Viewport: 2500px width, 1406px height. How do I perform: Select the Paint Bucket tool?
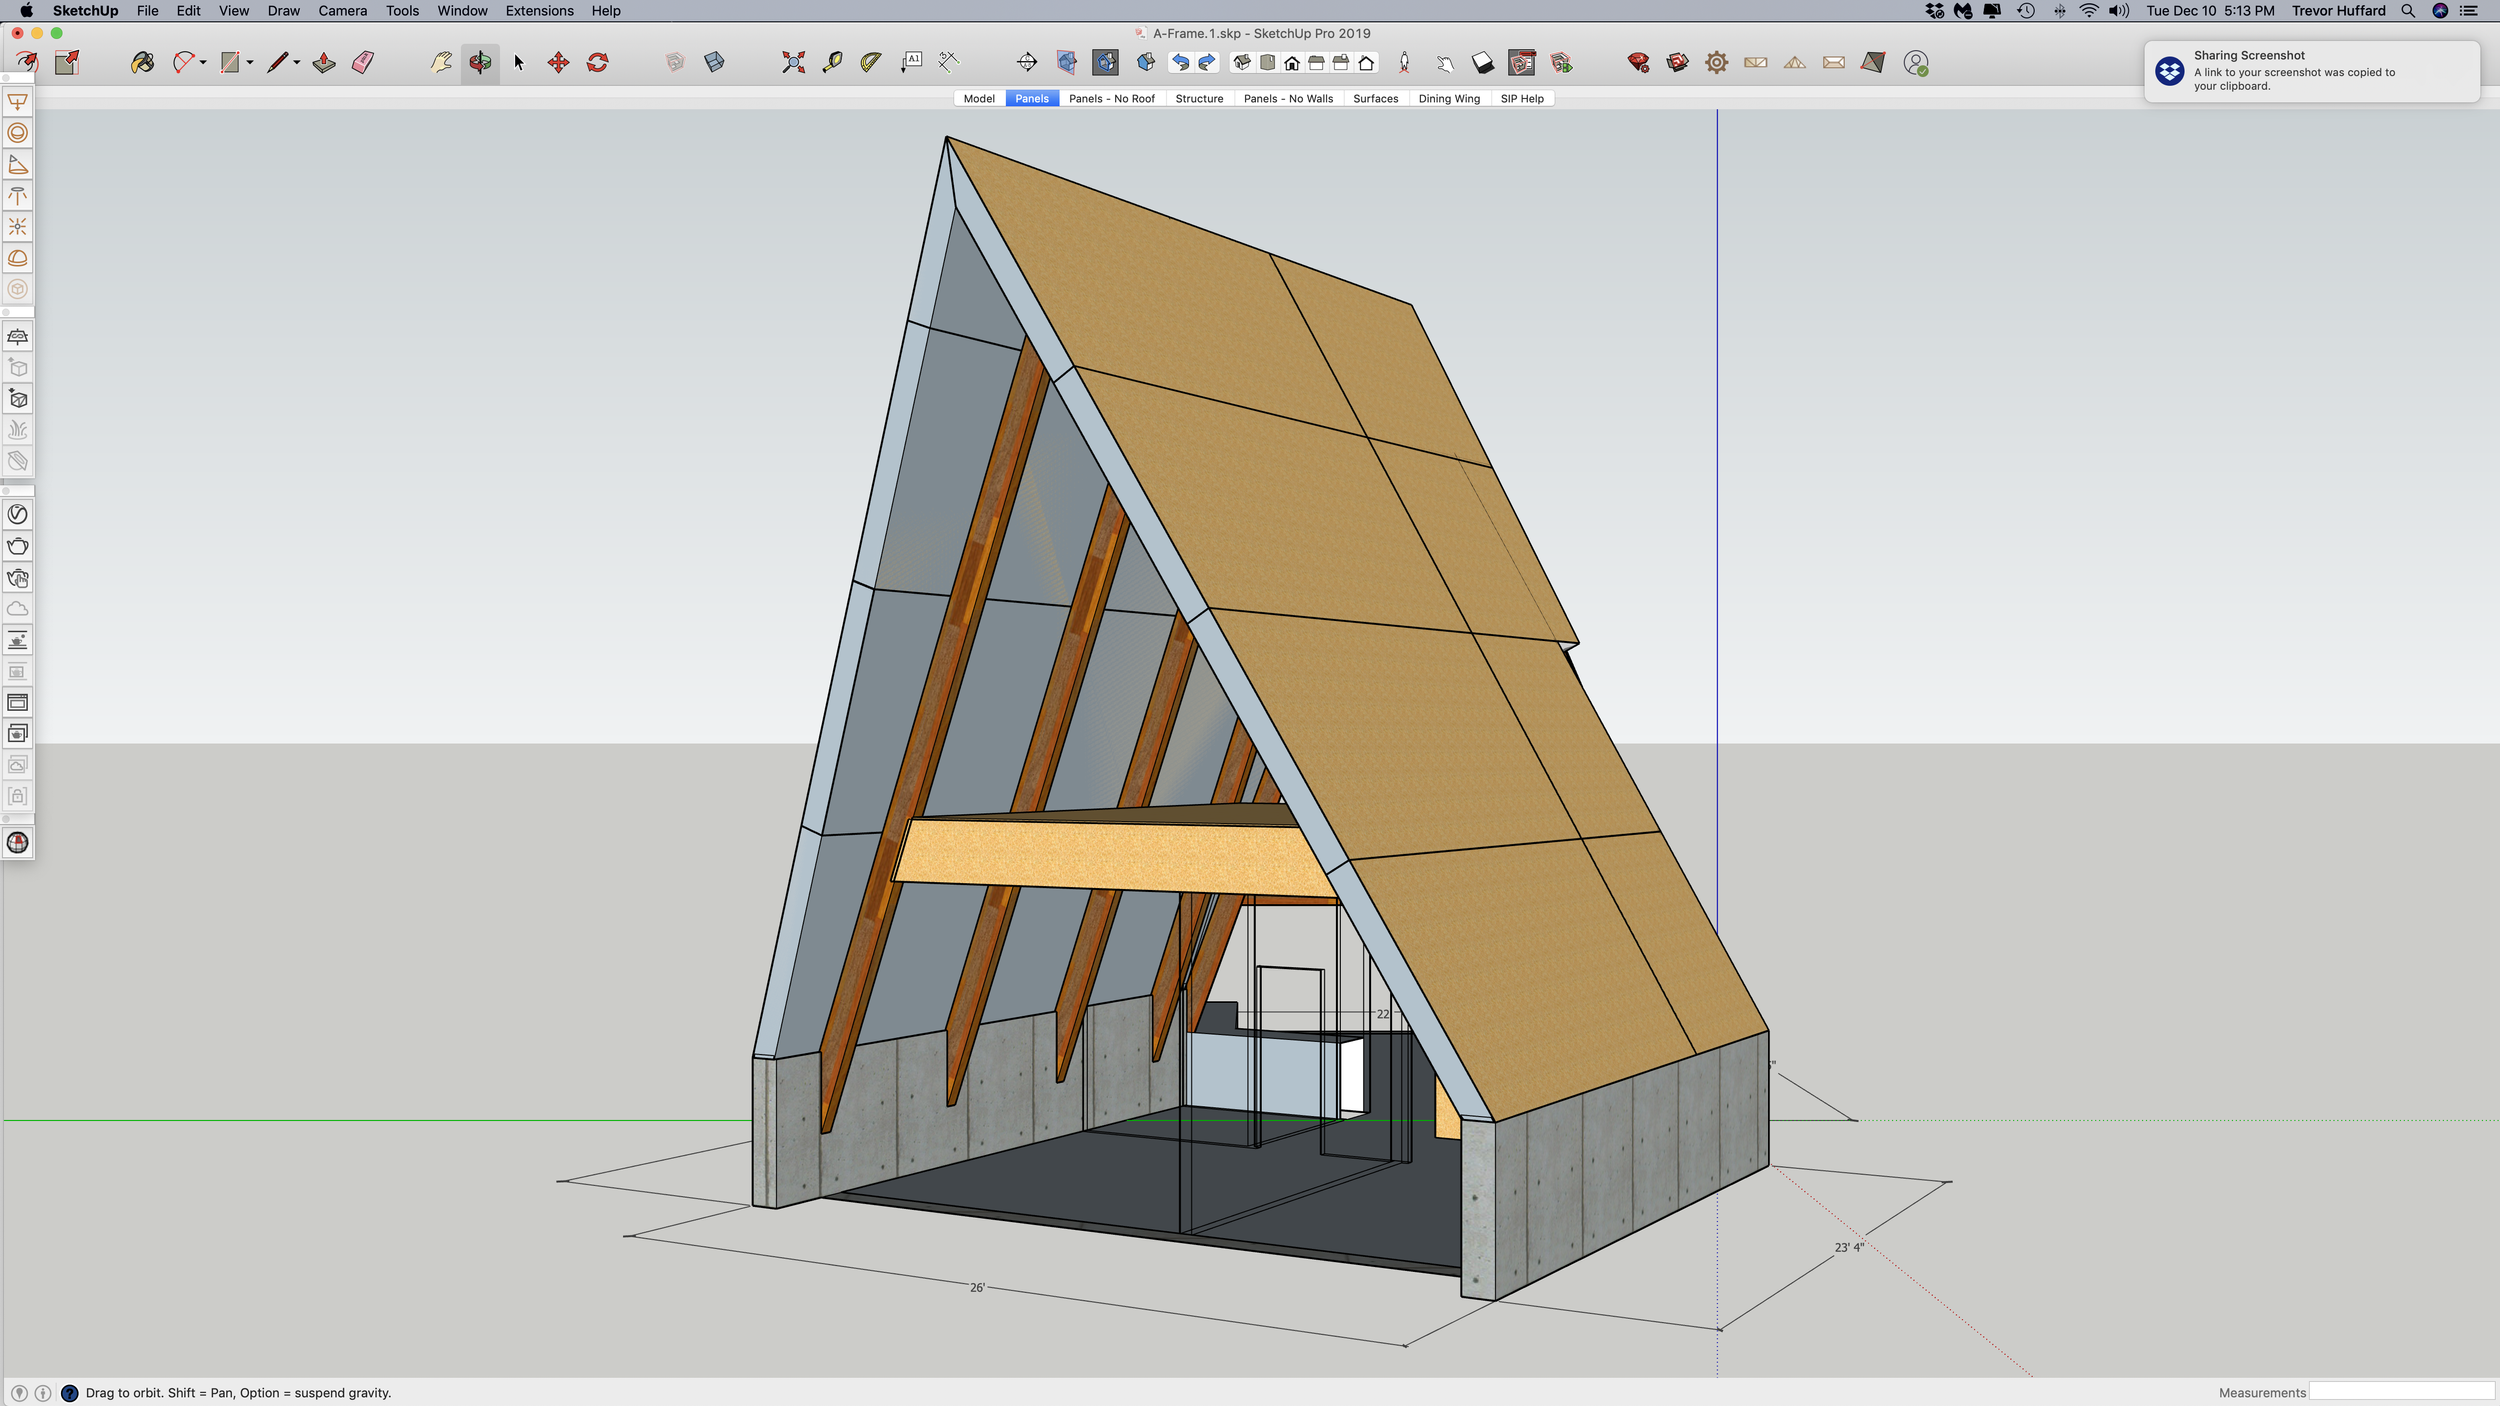[142, 63]
